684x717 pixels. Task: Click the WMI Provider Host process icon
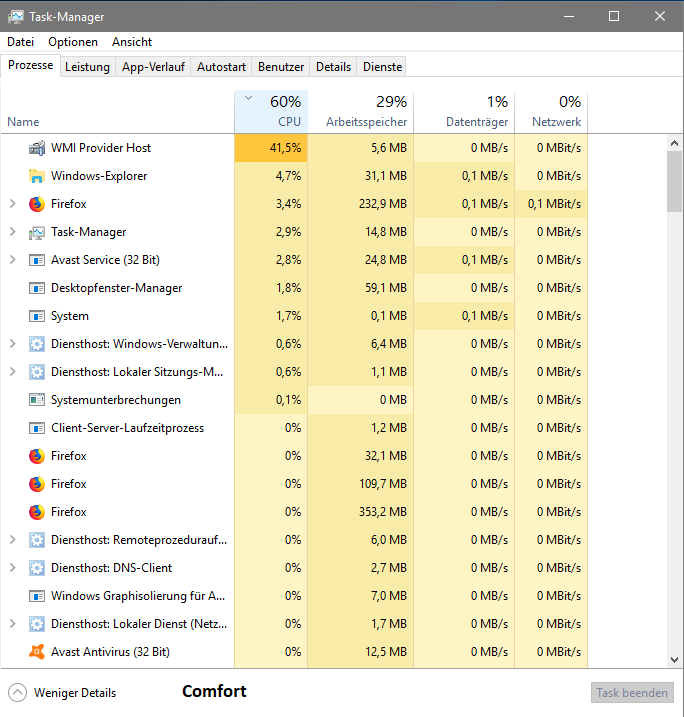(37, 148)
